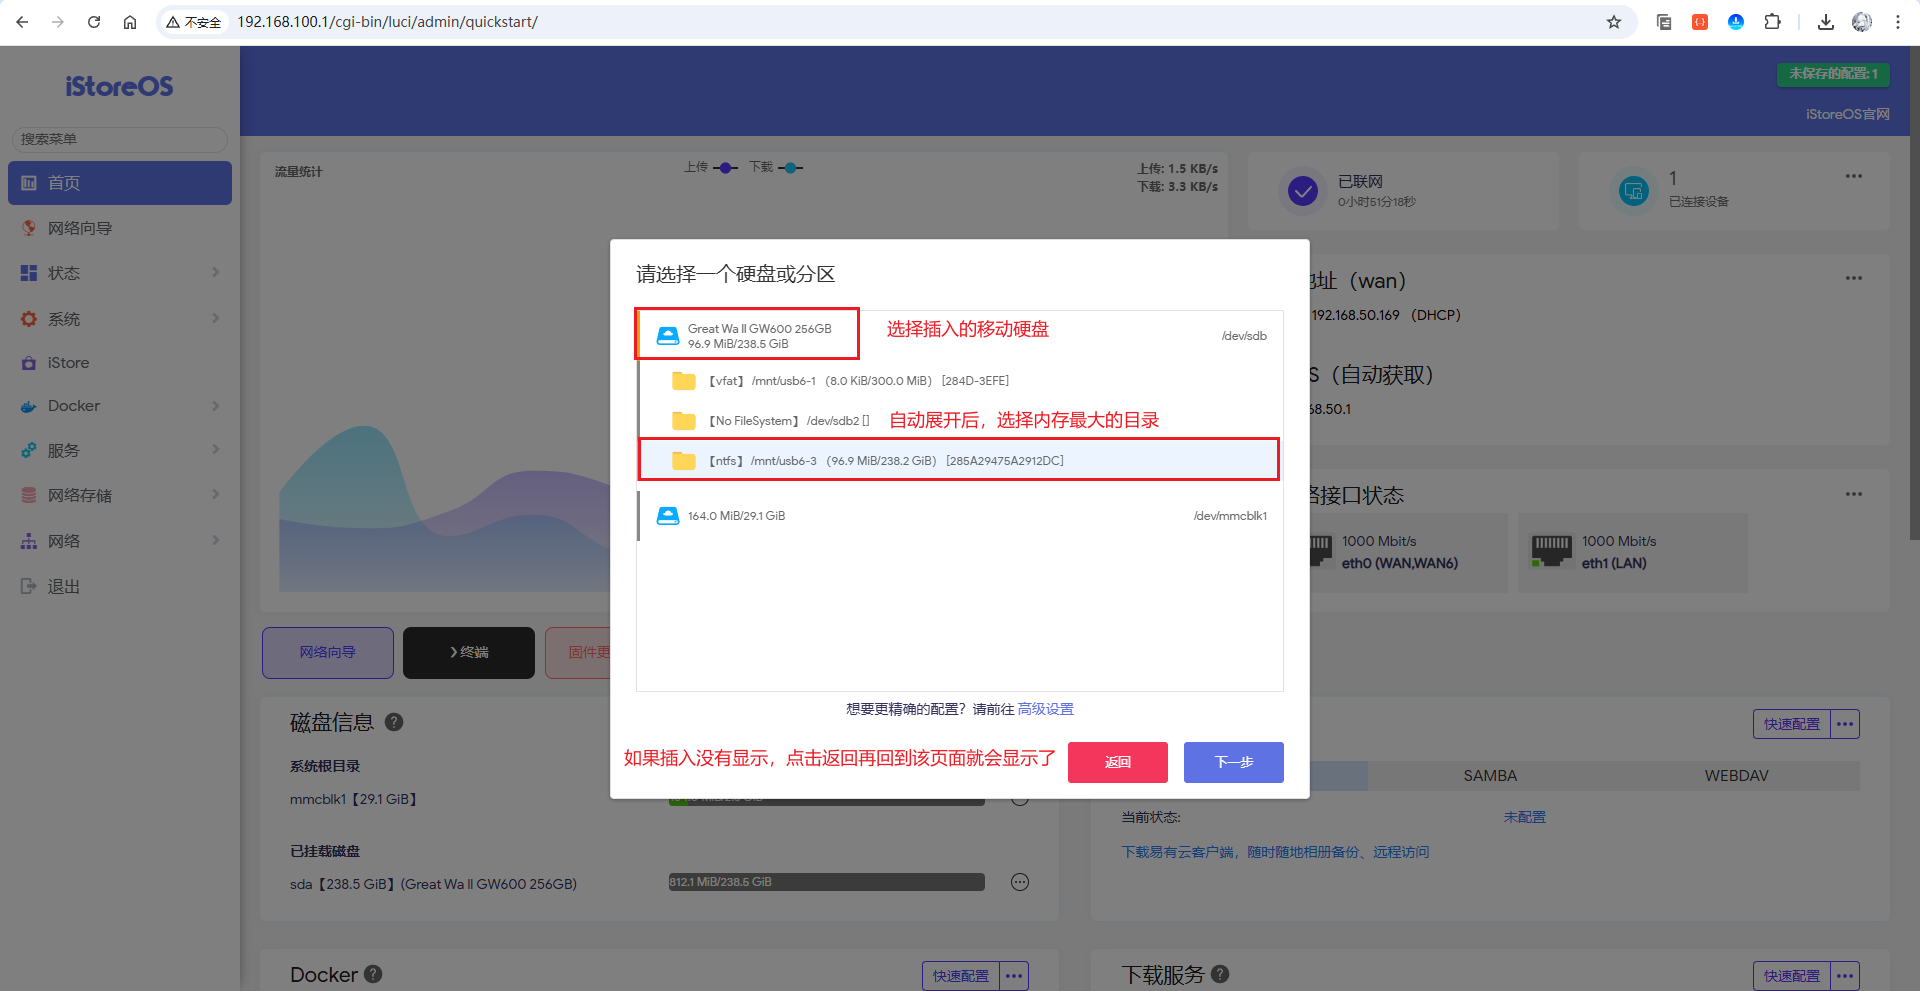Click disk icon of mmcblk1 entry
This screenshot has width=1920, height=991.
pos(667,516)
